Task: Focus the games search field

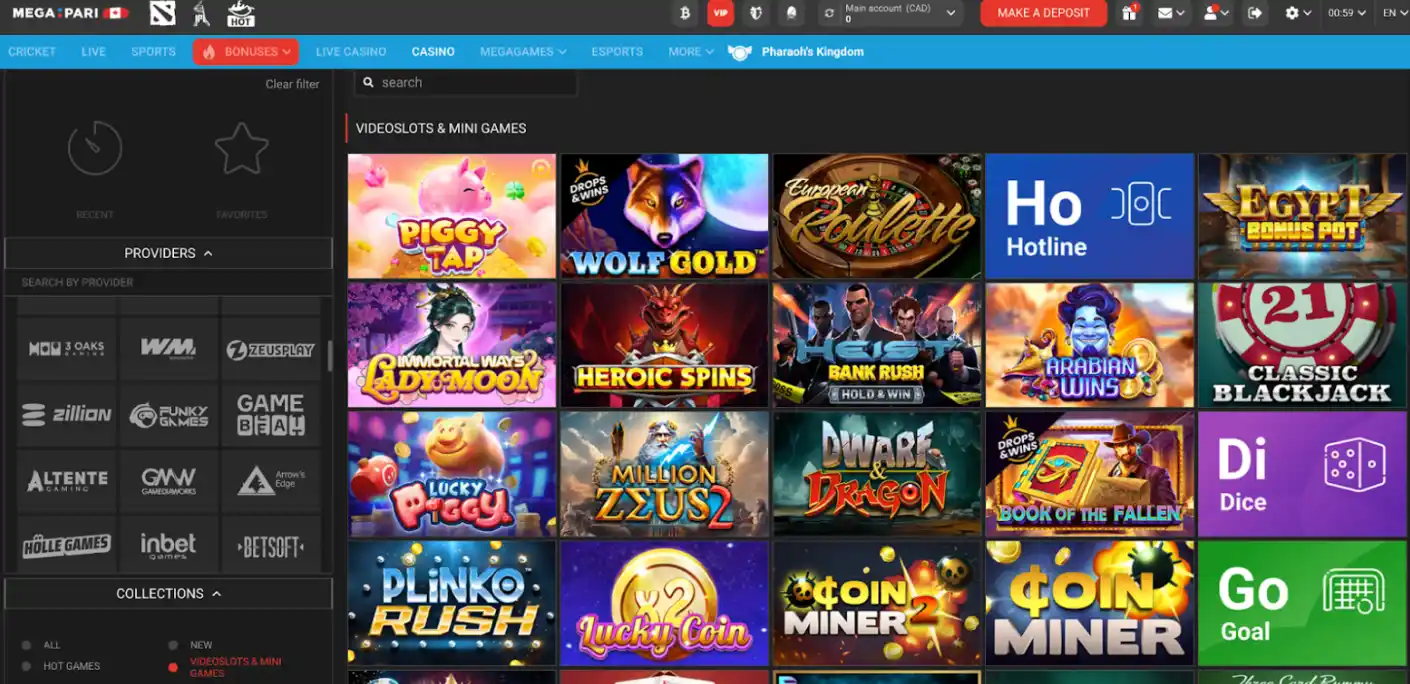Action: 466,83
